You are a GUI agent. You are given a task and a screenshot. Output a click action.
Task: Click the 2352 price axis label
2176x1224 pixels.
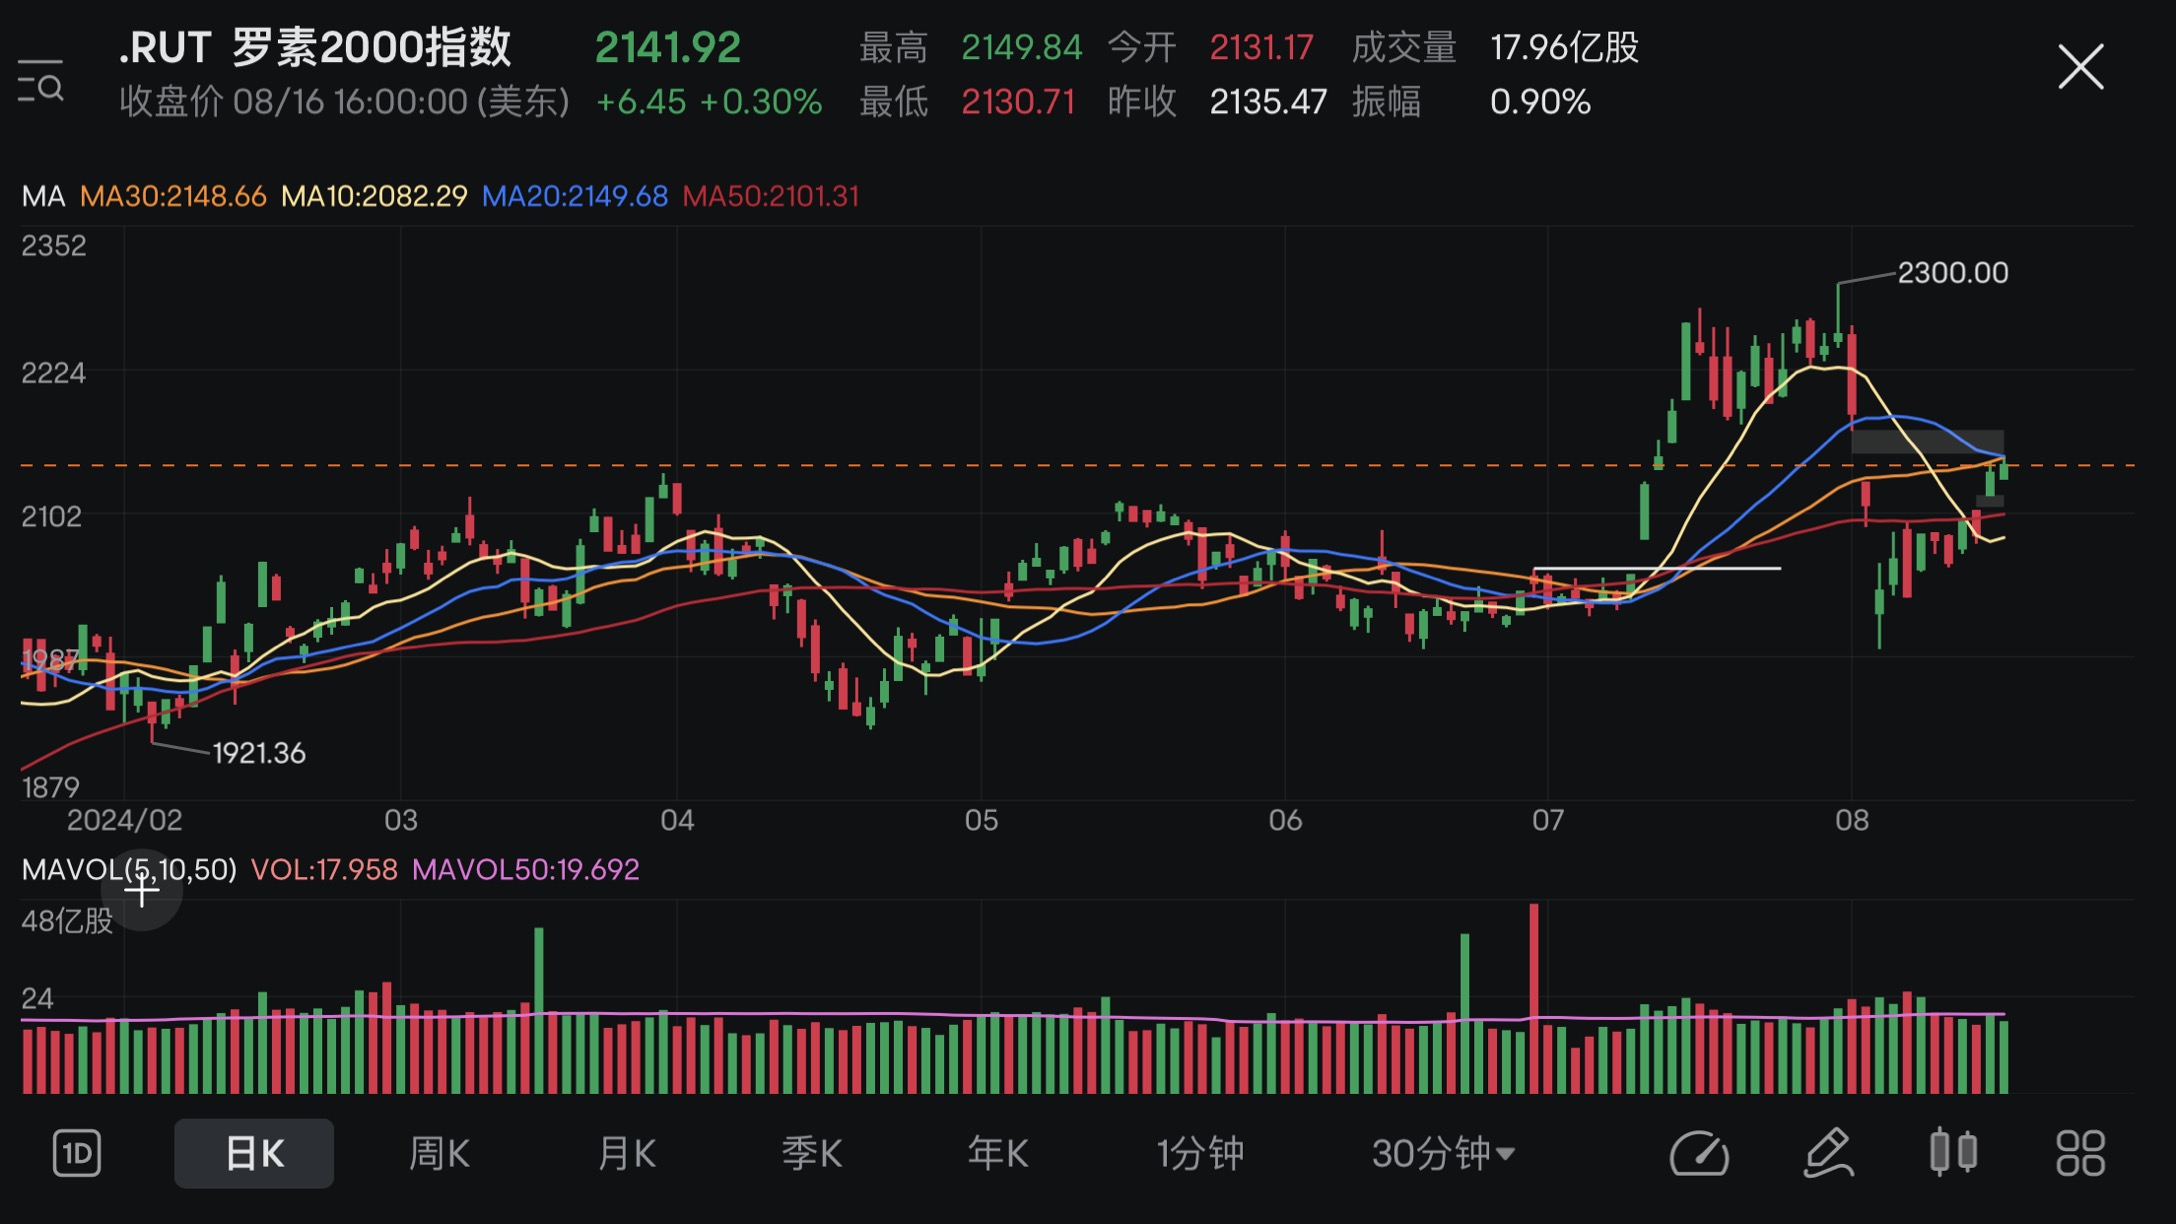(54, 245)
